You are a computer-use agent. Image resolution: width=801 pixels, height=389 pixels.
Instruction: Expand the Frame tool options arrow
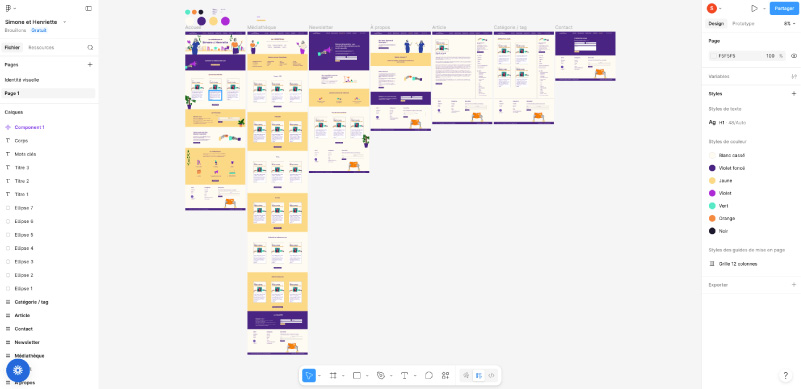(x=343, y=376)
